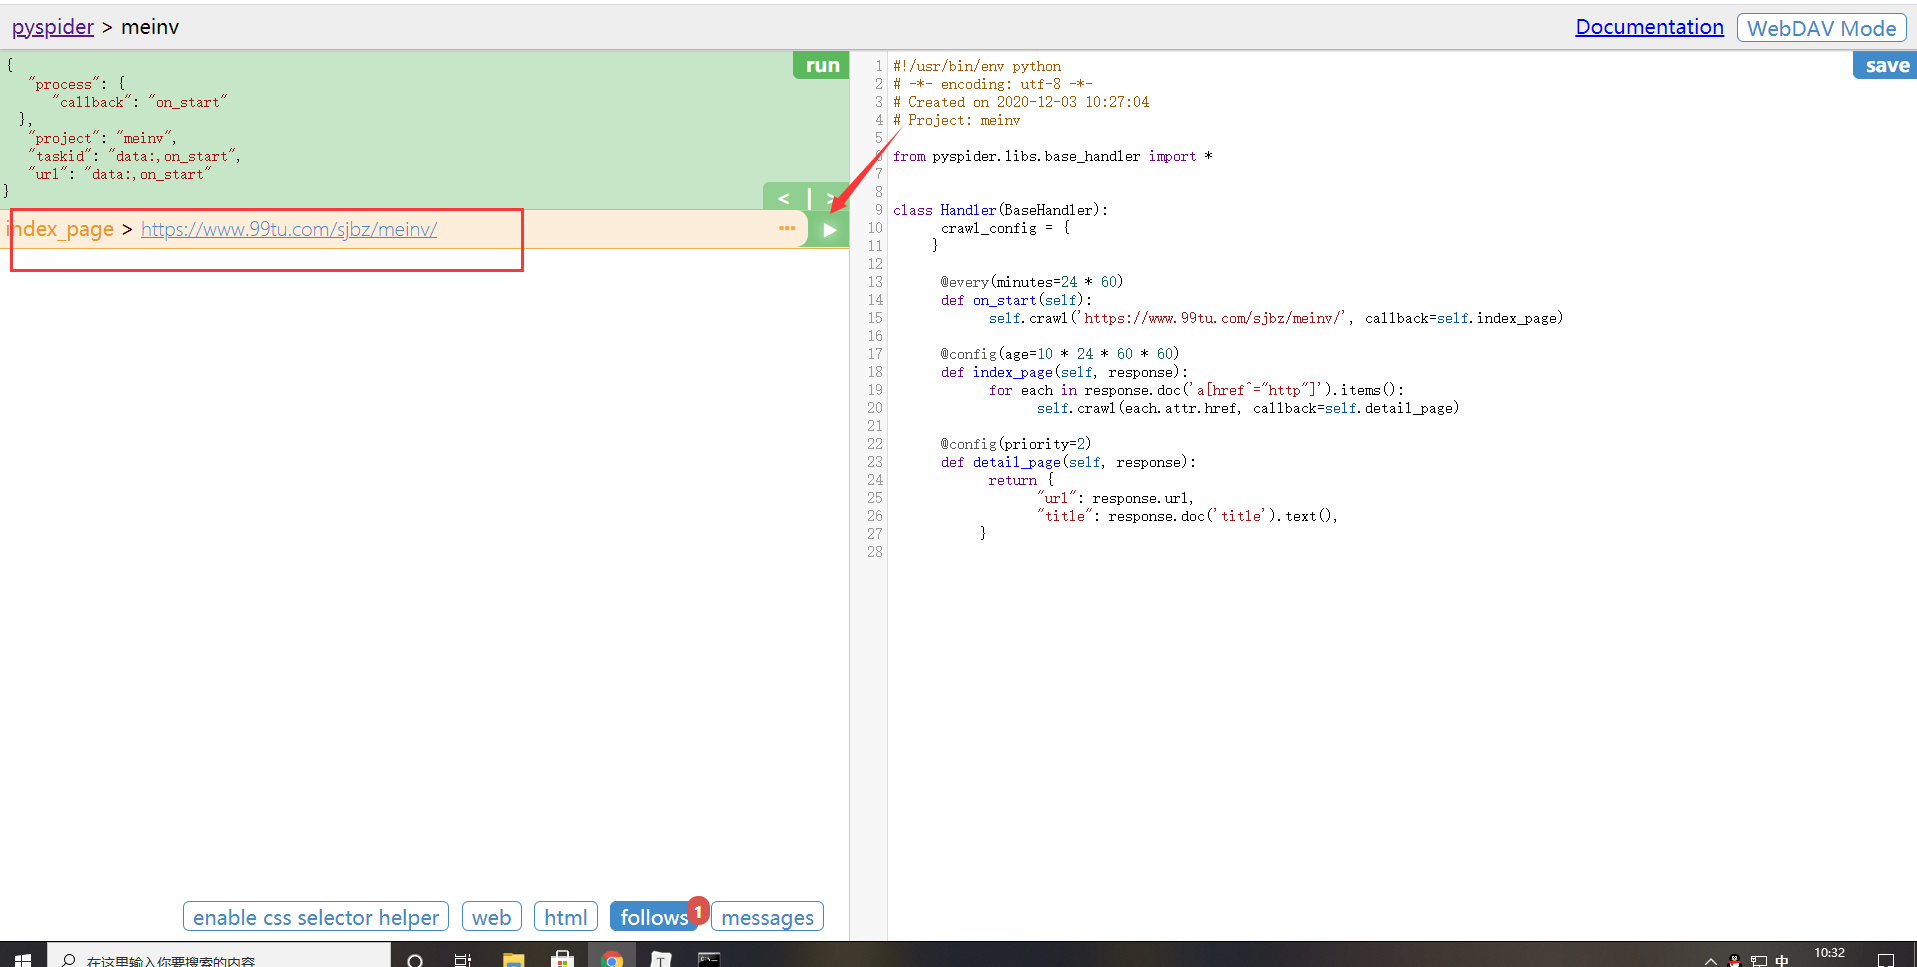Screen dimensions: 1917x967
Task: Run the index_page follow task with the play arrow
Action: [x=829, y=229]
